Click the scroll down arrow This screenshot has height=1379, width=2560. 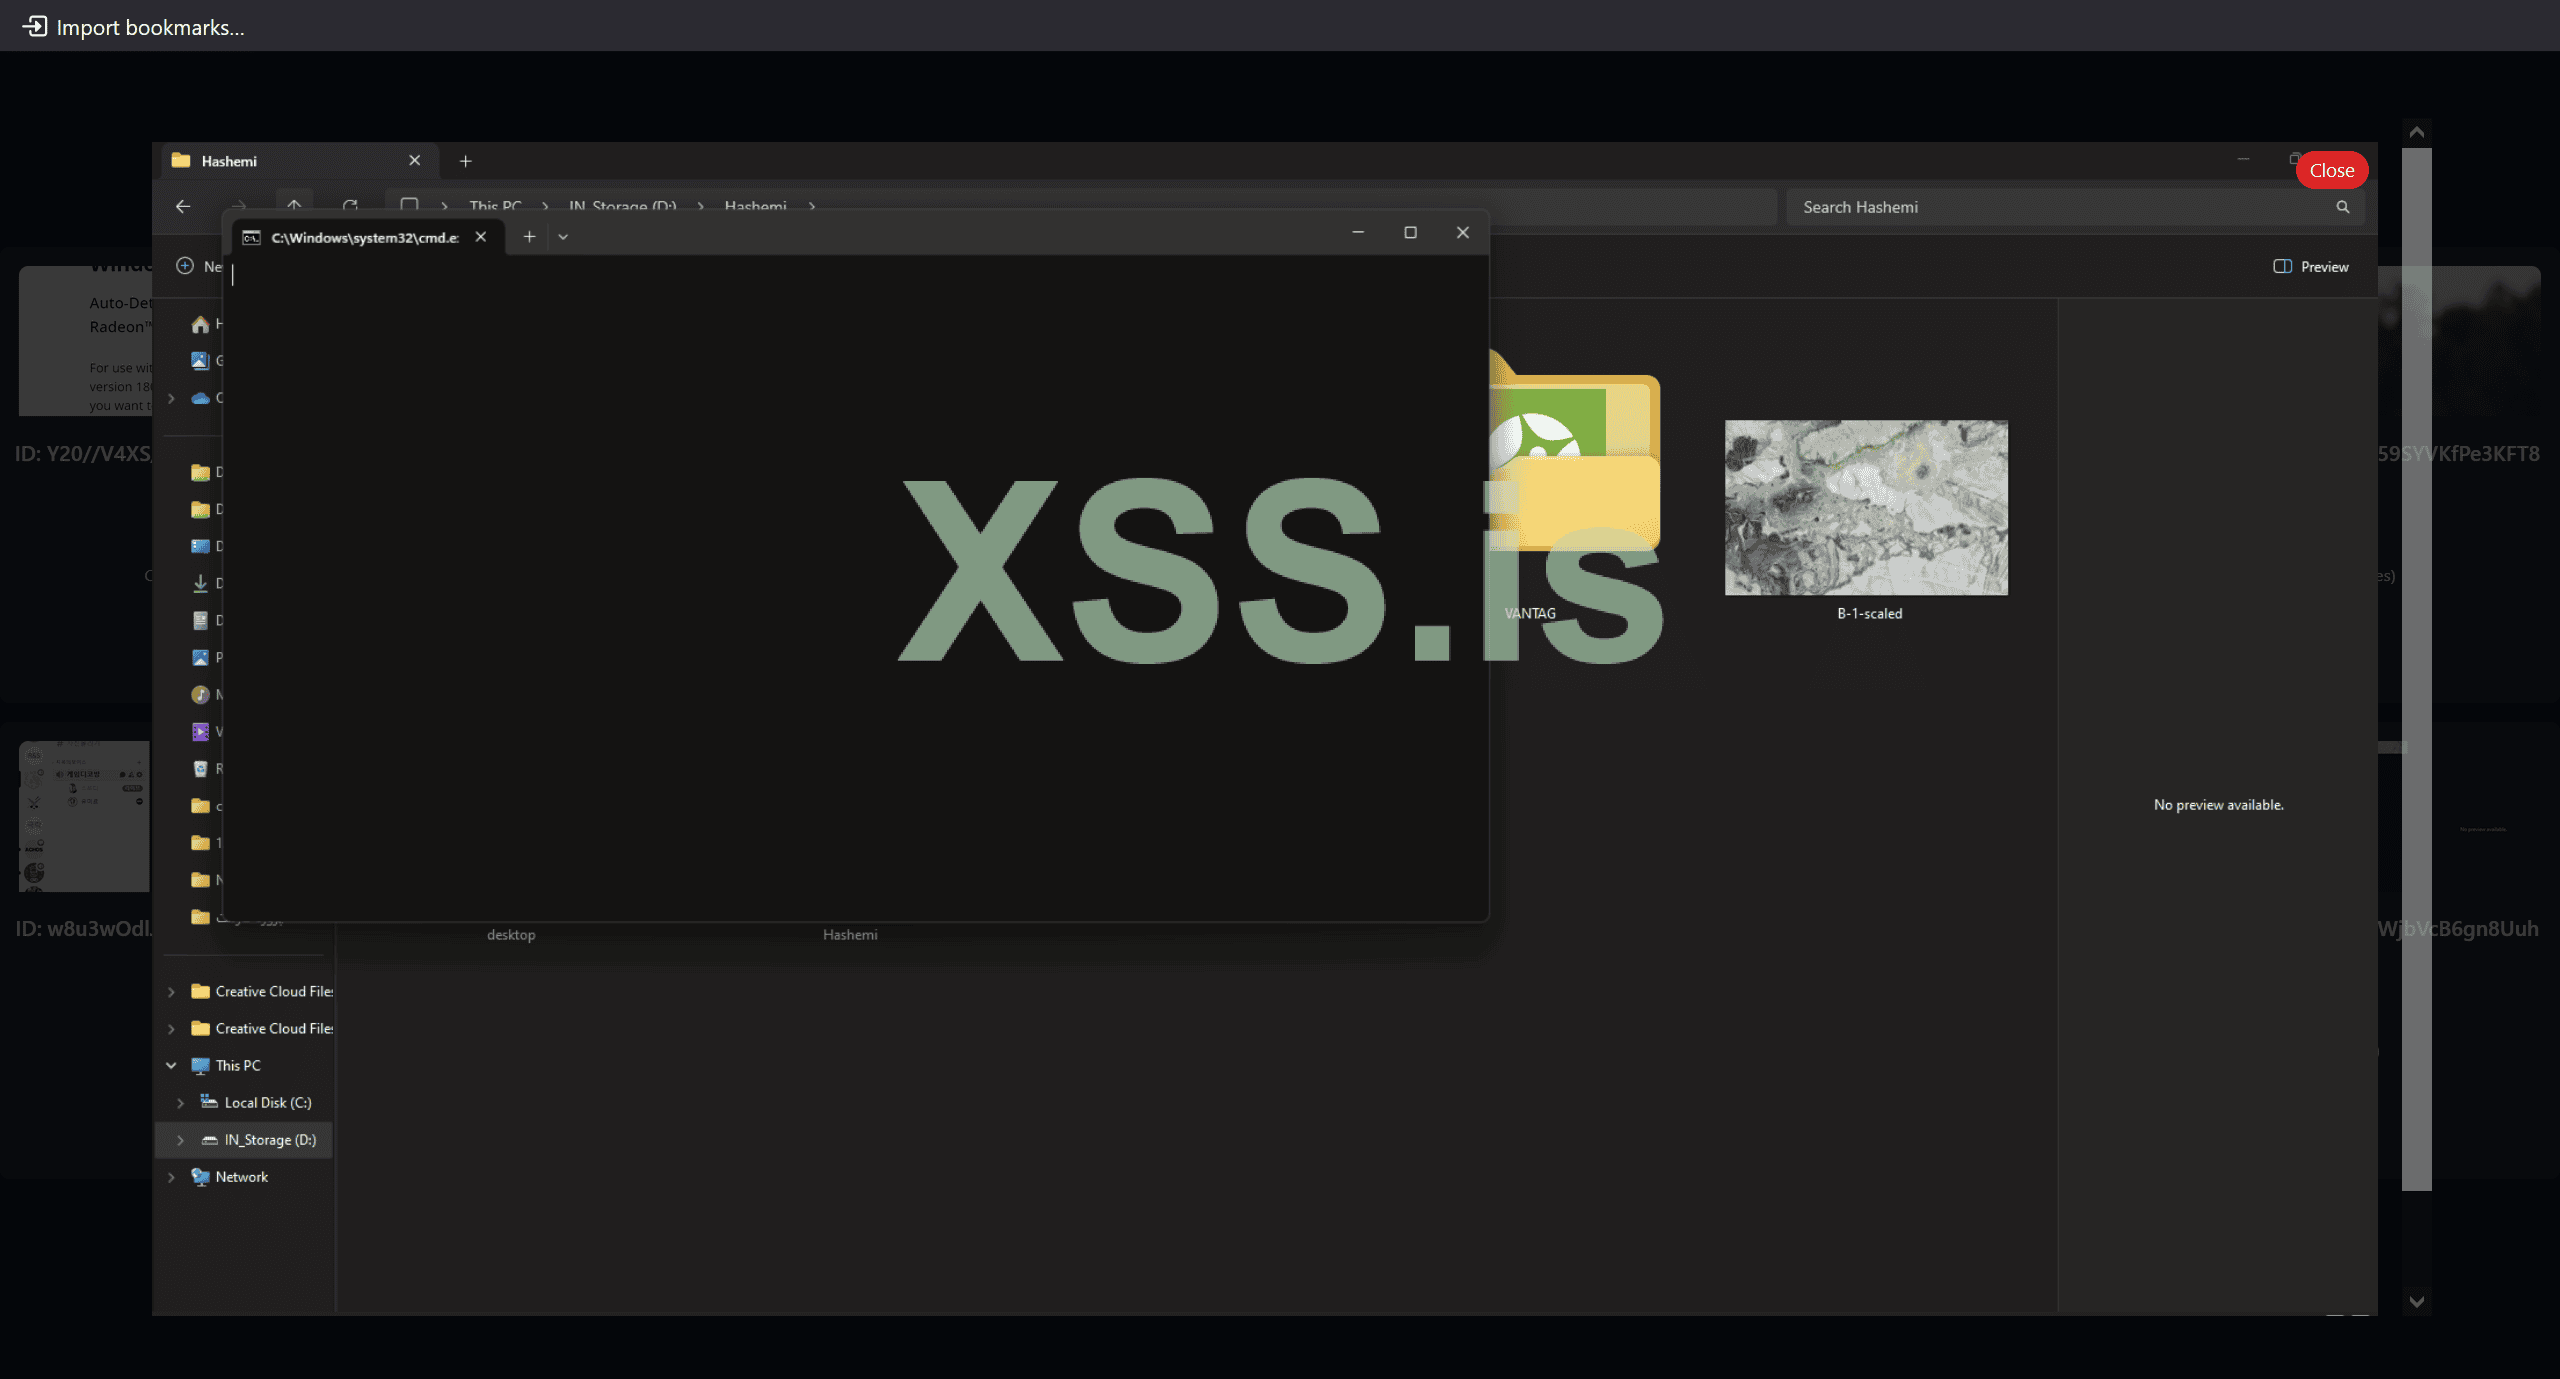tap(2417, 1301)
